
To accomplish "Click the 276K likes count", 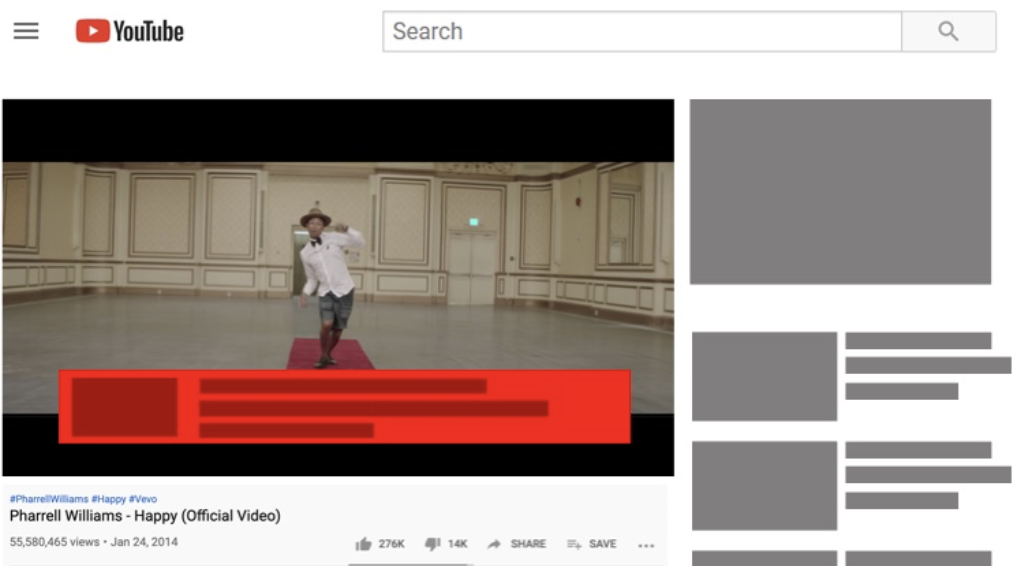I will click(x=391, y=544).
